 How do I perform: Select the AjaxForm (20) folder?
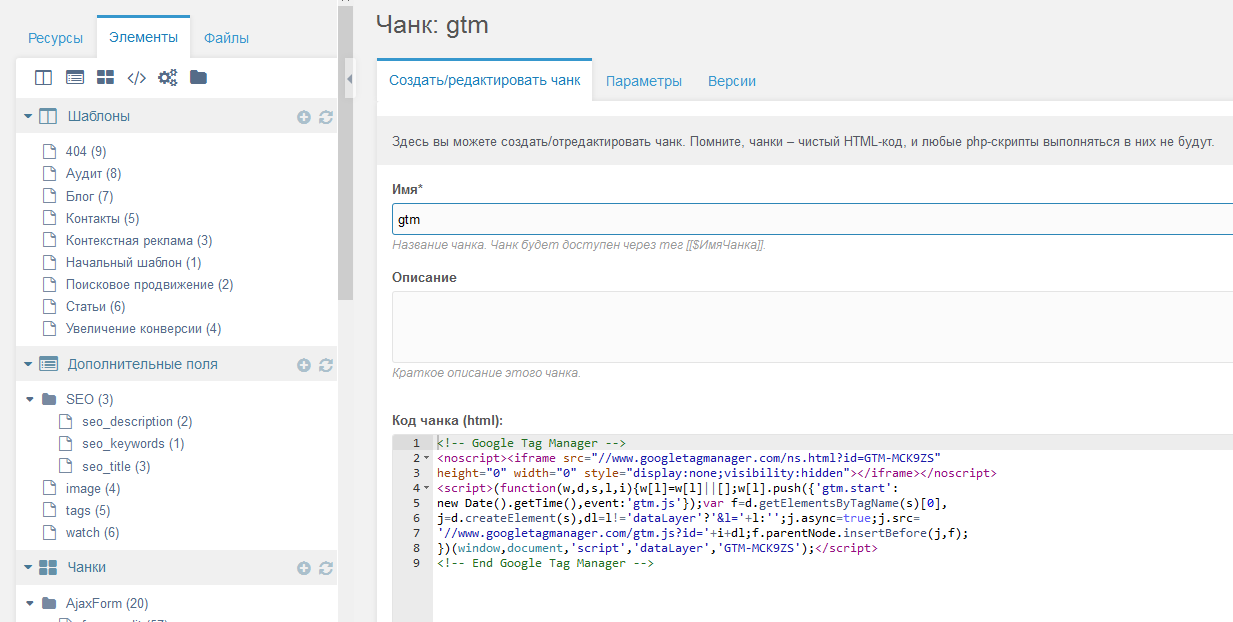click(107, 603)
